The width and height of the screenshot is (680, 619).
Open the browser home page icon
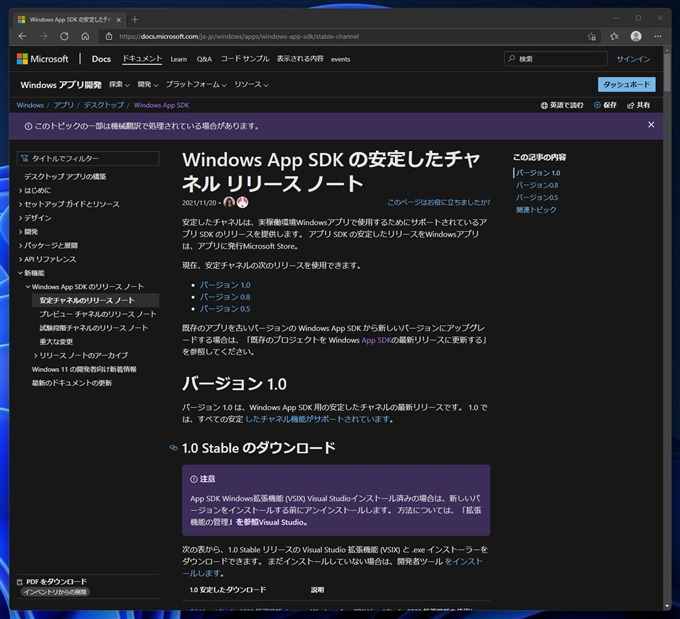coord(85,36)
